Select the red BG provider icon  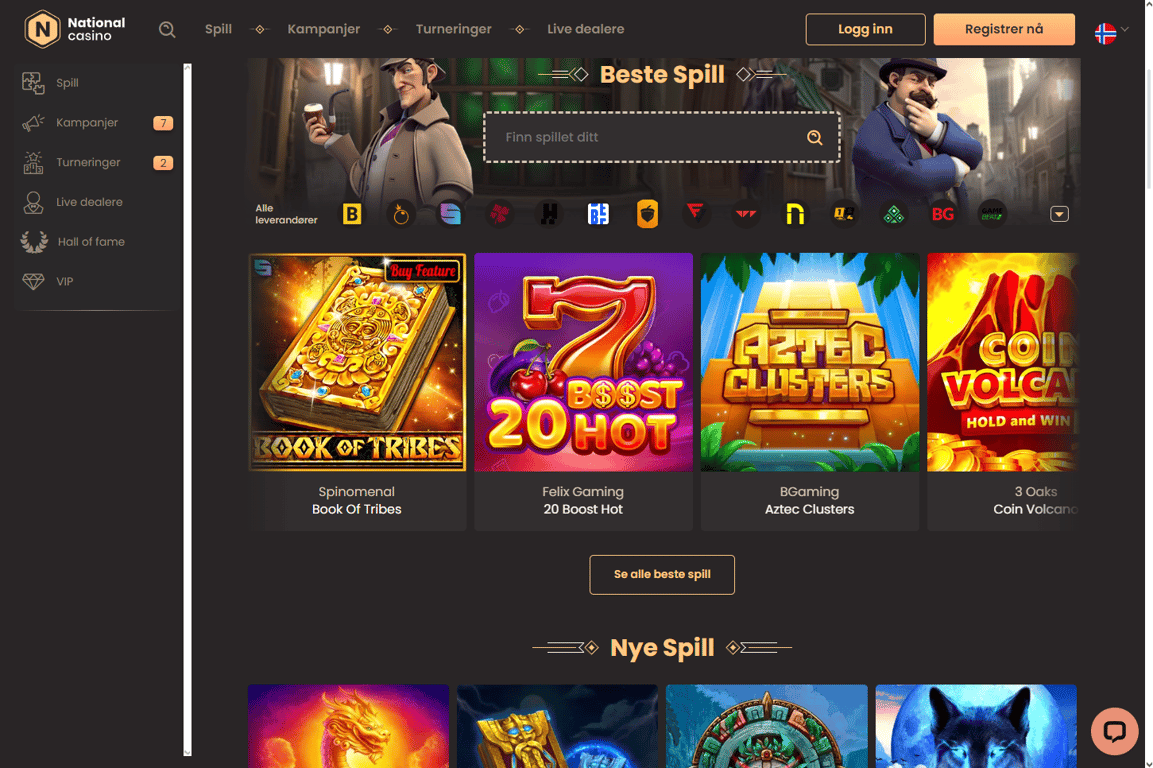(x=943, y=214)
